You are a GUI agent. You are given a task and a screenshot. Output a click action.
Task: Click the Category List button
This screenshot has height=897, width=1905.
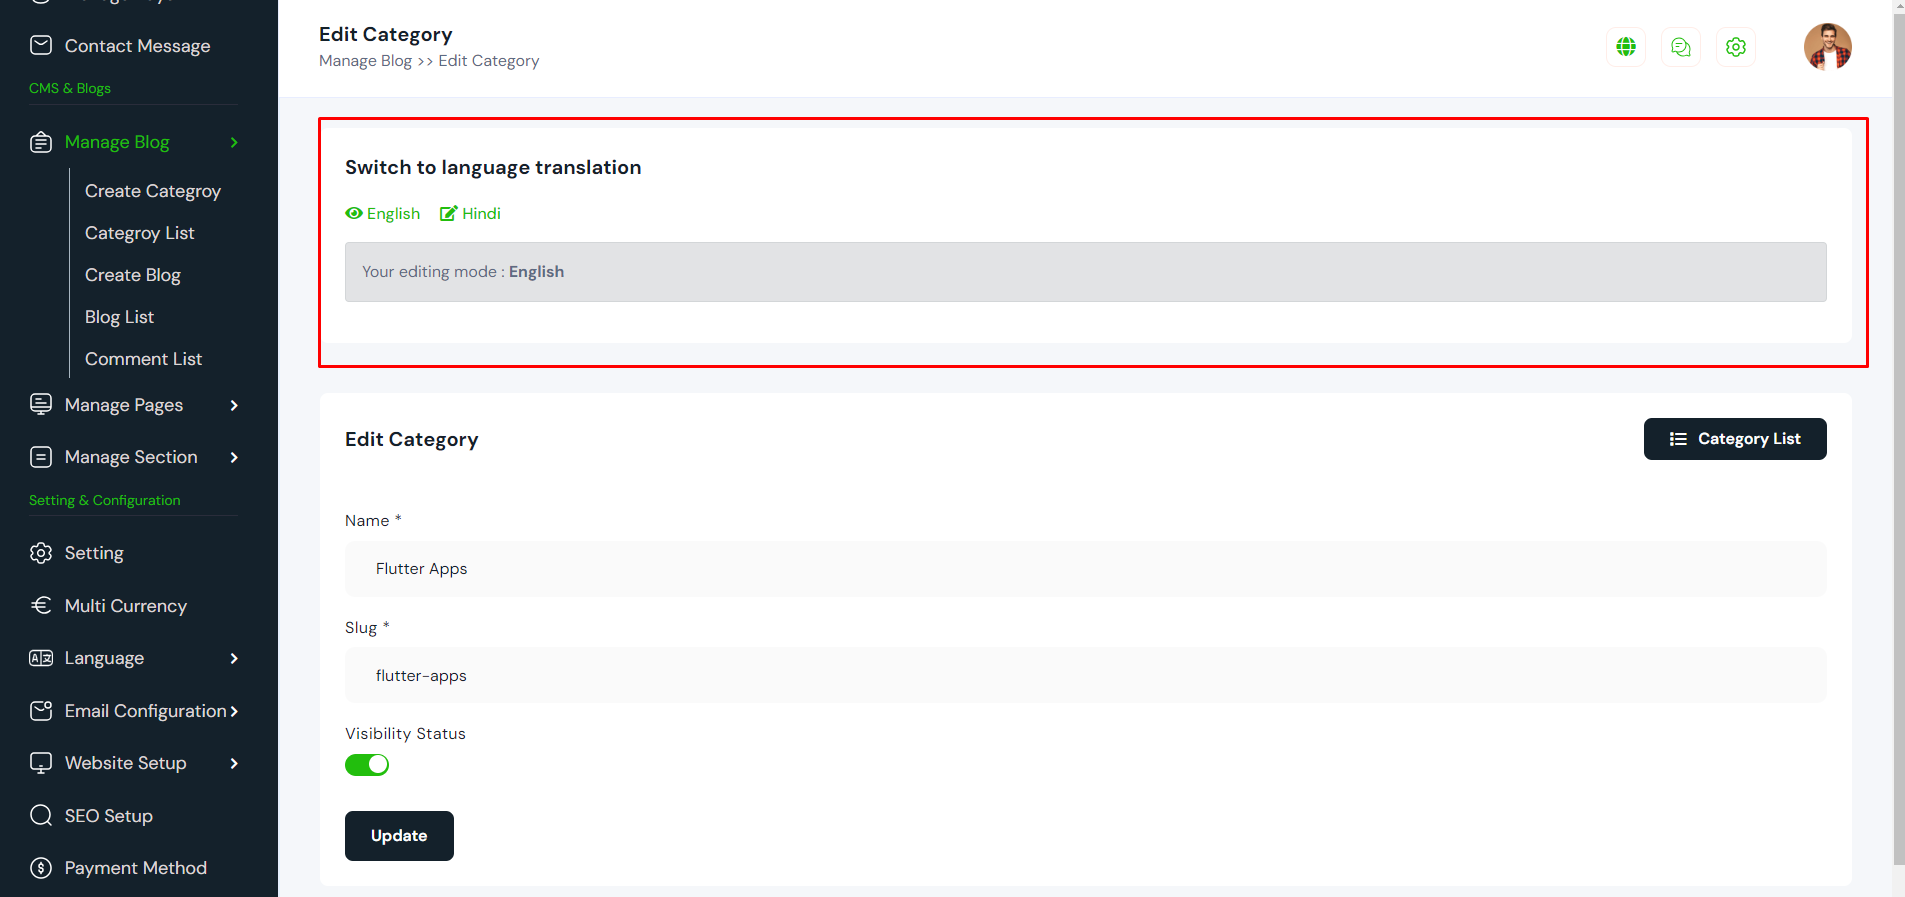coord(1735,439)
